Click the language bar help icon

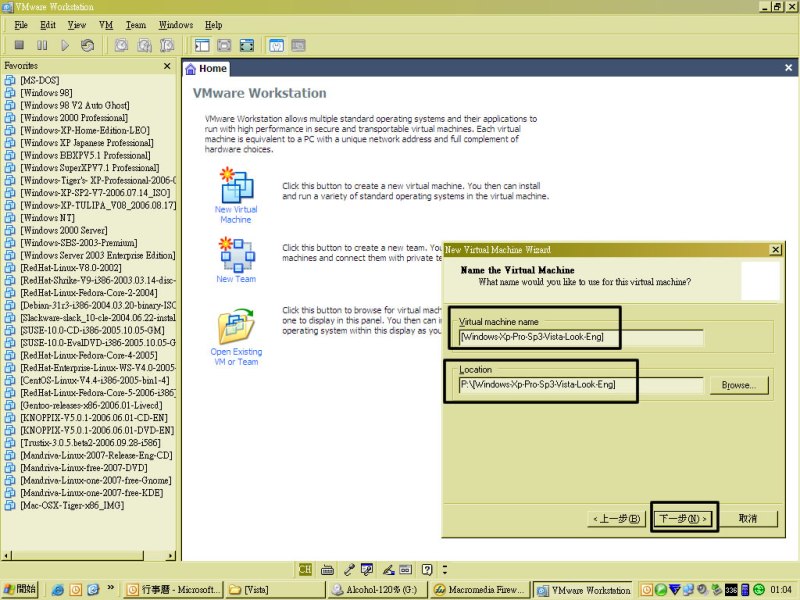pyautogui.click(x=427, y=570)
